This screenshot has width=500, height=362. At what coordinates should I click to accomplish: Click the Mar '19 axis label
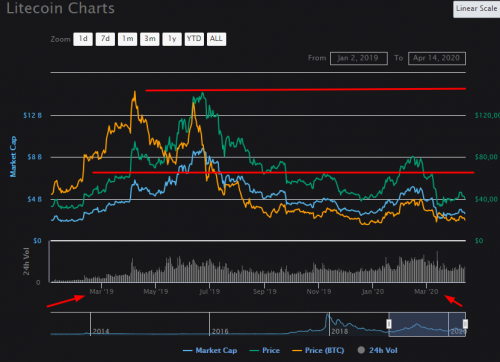pos(101,292)
